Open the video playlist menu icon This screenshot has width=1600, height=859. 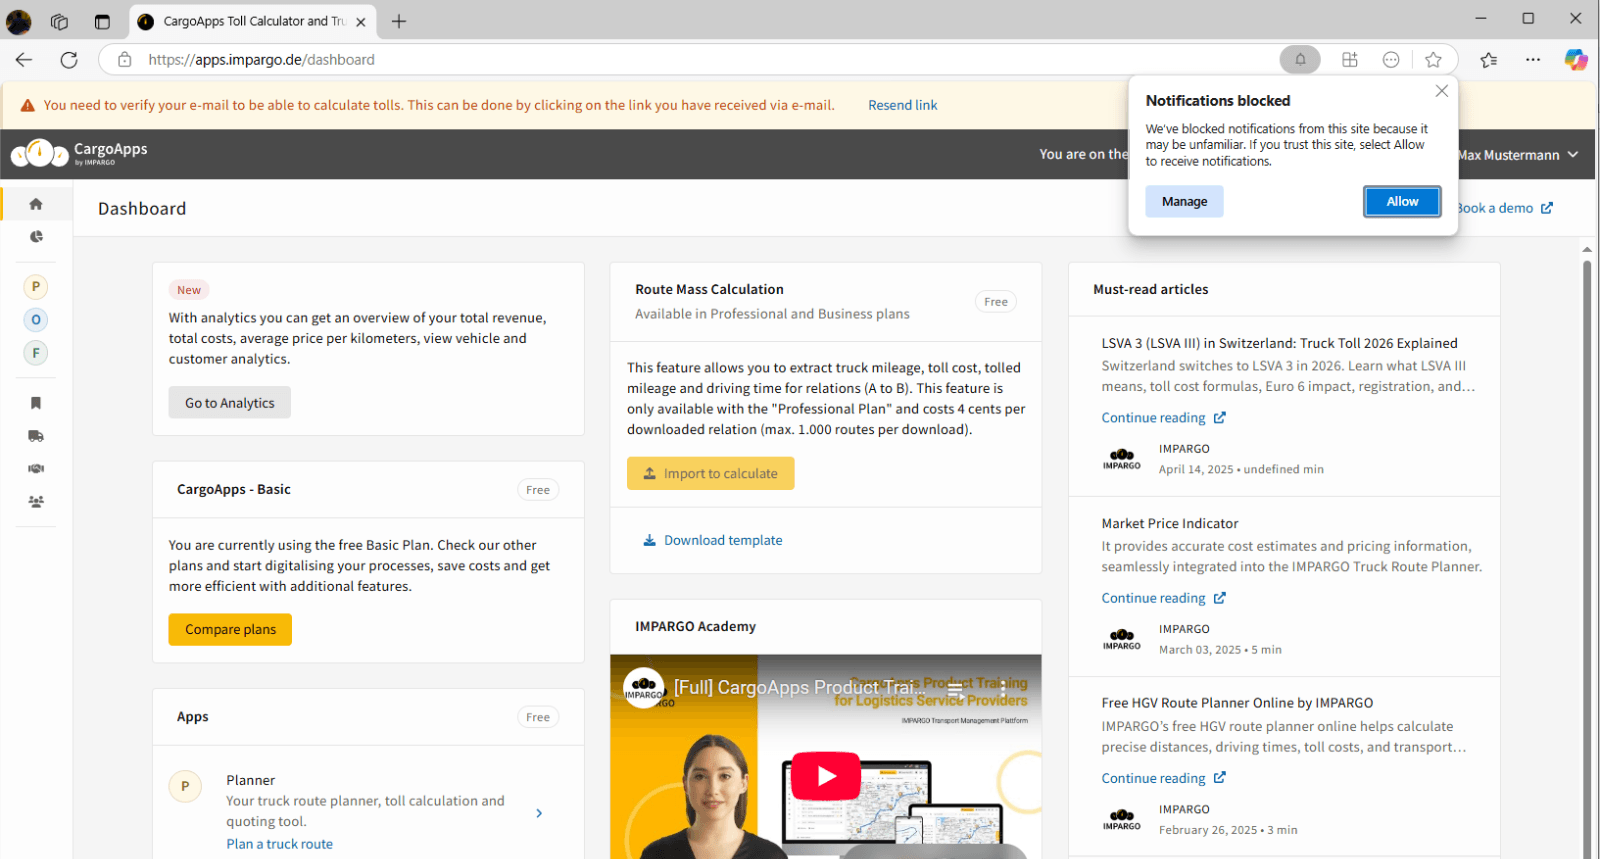click(956, 689)
